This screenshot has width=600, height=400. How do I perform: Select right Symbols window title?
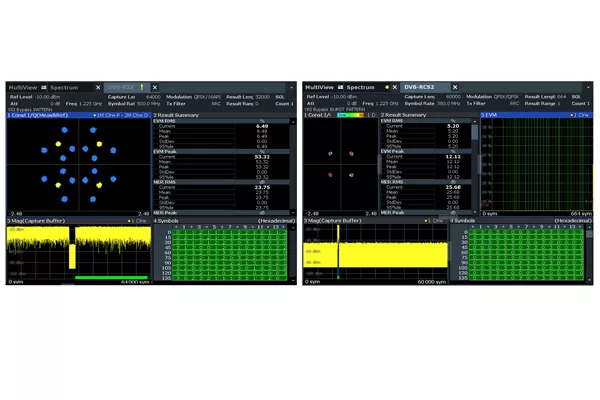(x=462, y=220)
